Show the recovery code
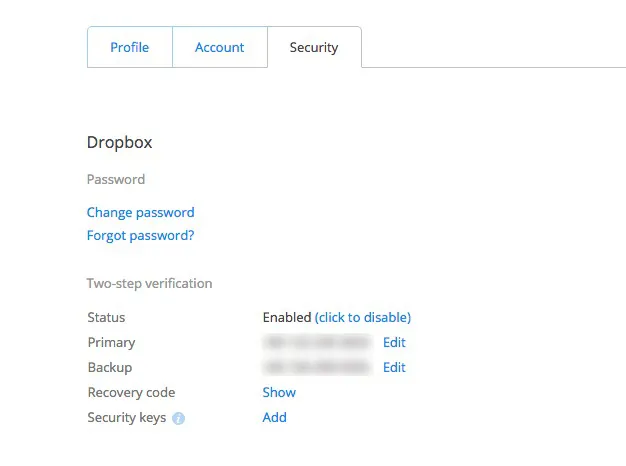The image size is (626, 466). [x=279, y=392]
